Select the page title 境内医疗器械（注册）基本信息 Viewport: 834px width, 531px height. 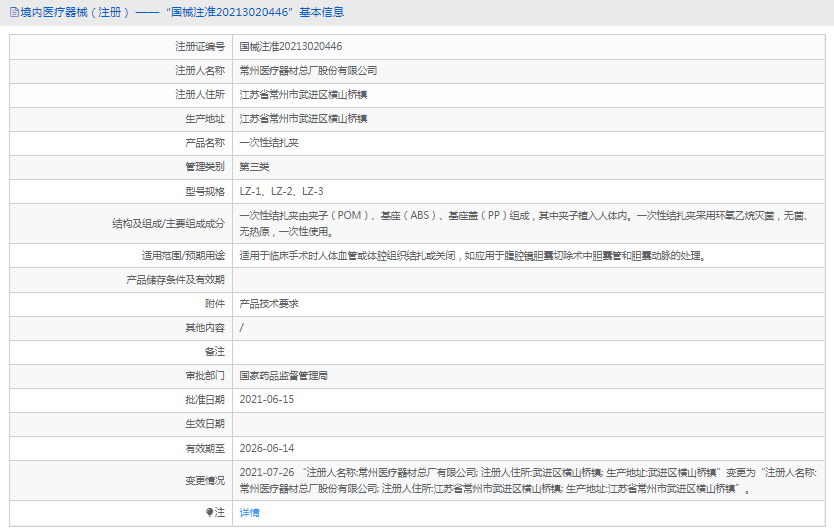[182, 12]
